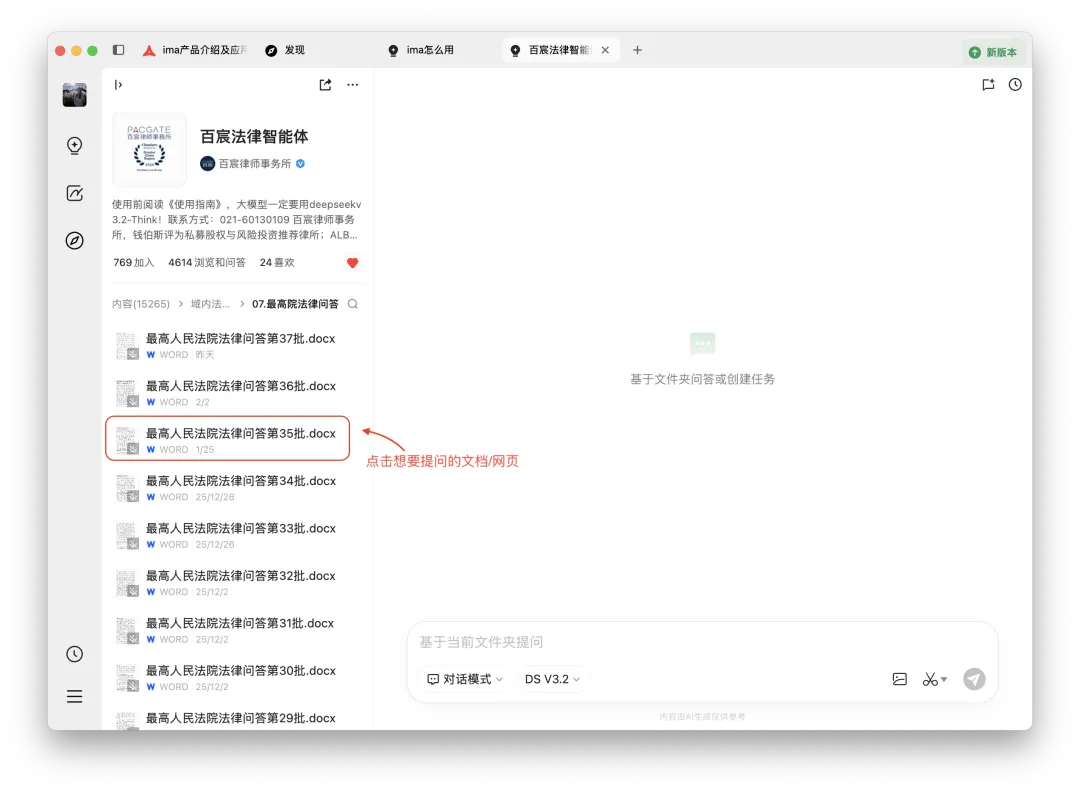The image size is (1080, 793).
Task: Open the scissors screenshot tool dropdown
Action: coord(935,679)
